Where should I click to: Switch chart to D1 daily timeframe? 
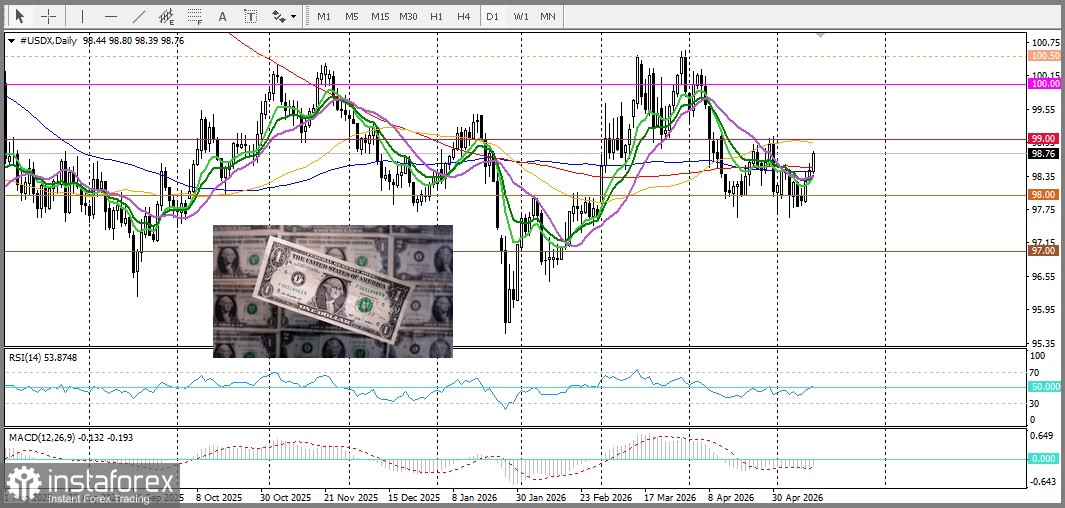pyautogui.click(x=492, y=16)
